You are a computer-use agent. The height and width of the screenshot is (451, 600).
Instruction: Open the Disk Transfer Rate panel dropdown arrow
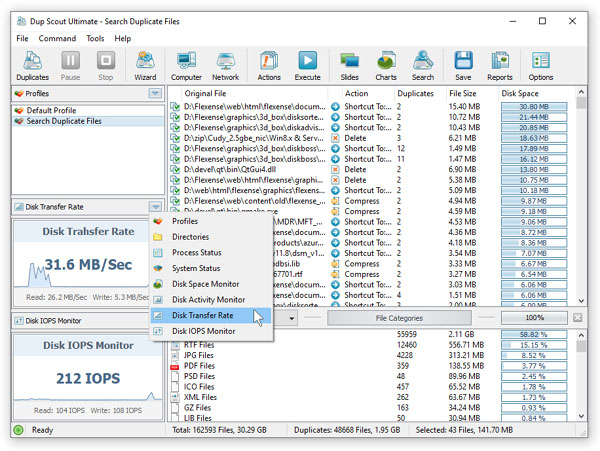tap(155, 207)
